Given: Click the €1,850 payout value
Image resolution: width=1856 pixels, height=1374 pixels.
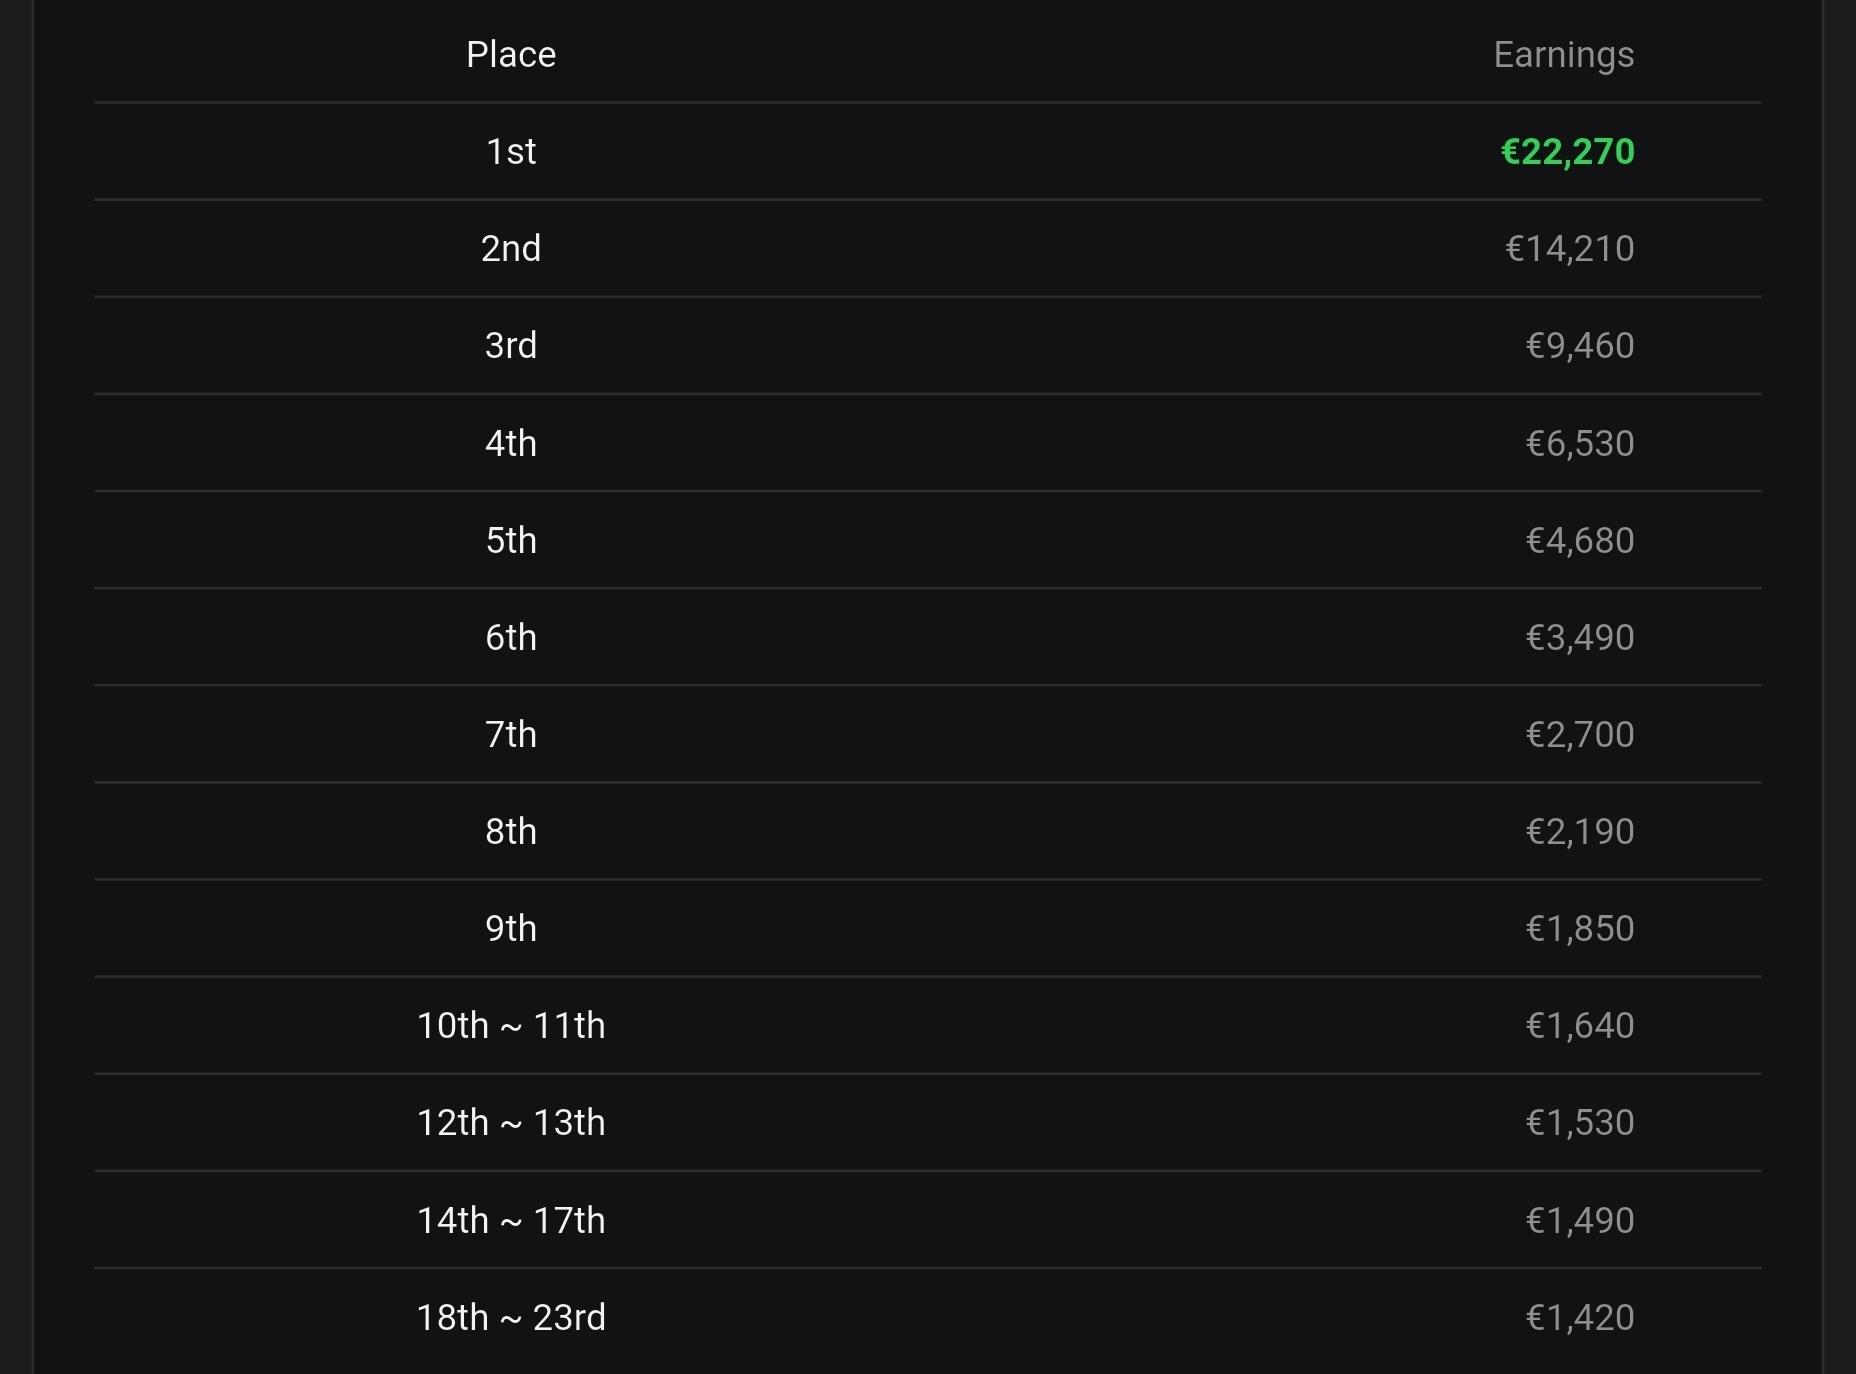Looking at the screenshot, I should (1579, 928).
